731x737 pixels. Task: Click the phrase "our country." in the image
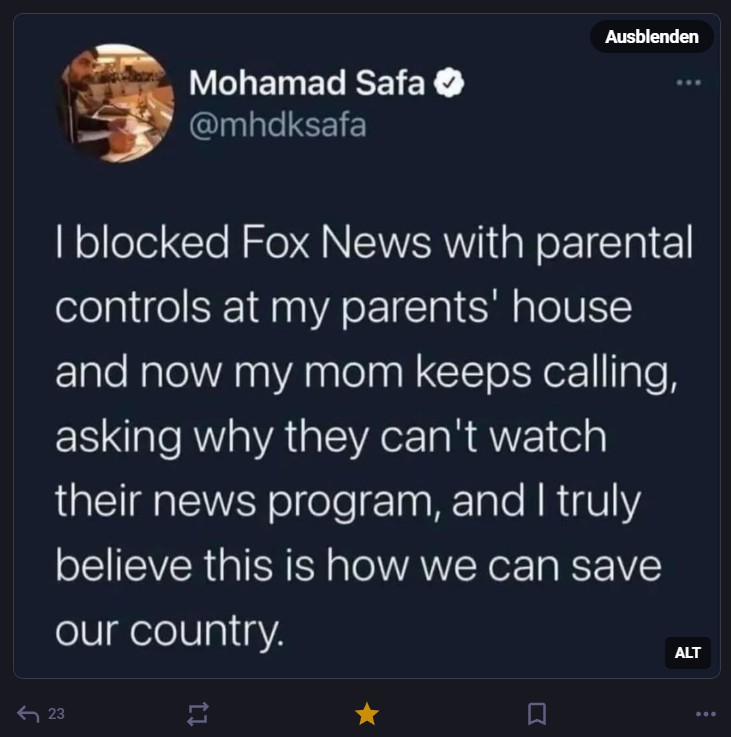pyautogui.click(x=170, y=631)
